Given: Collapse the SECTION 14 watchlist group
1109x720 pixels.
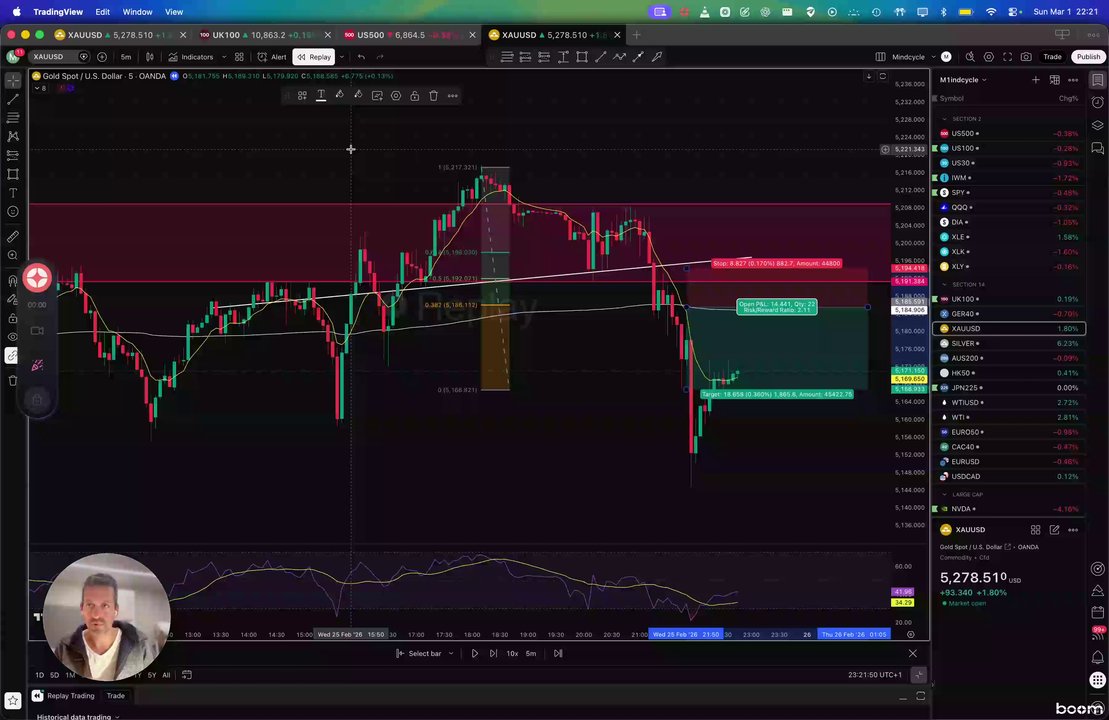Looking at the screenshot, I should click(x=944, y=284).
